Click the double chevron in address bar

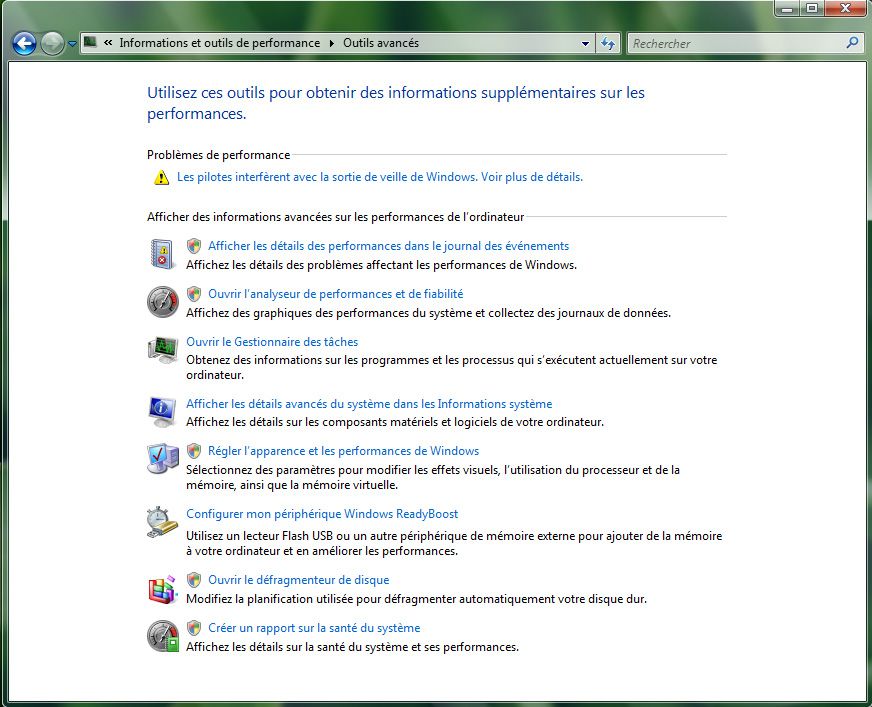(x=108, y=42)
